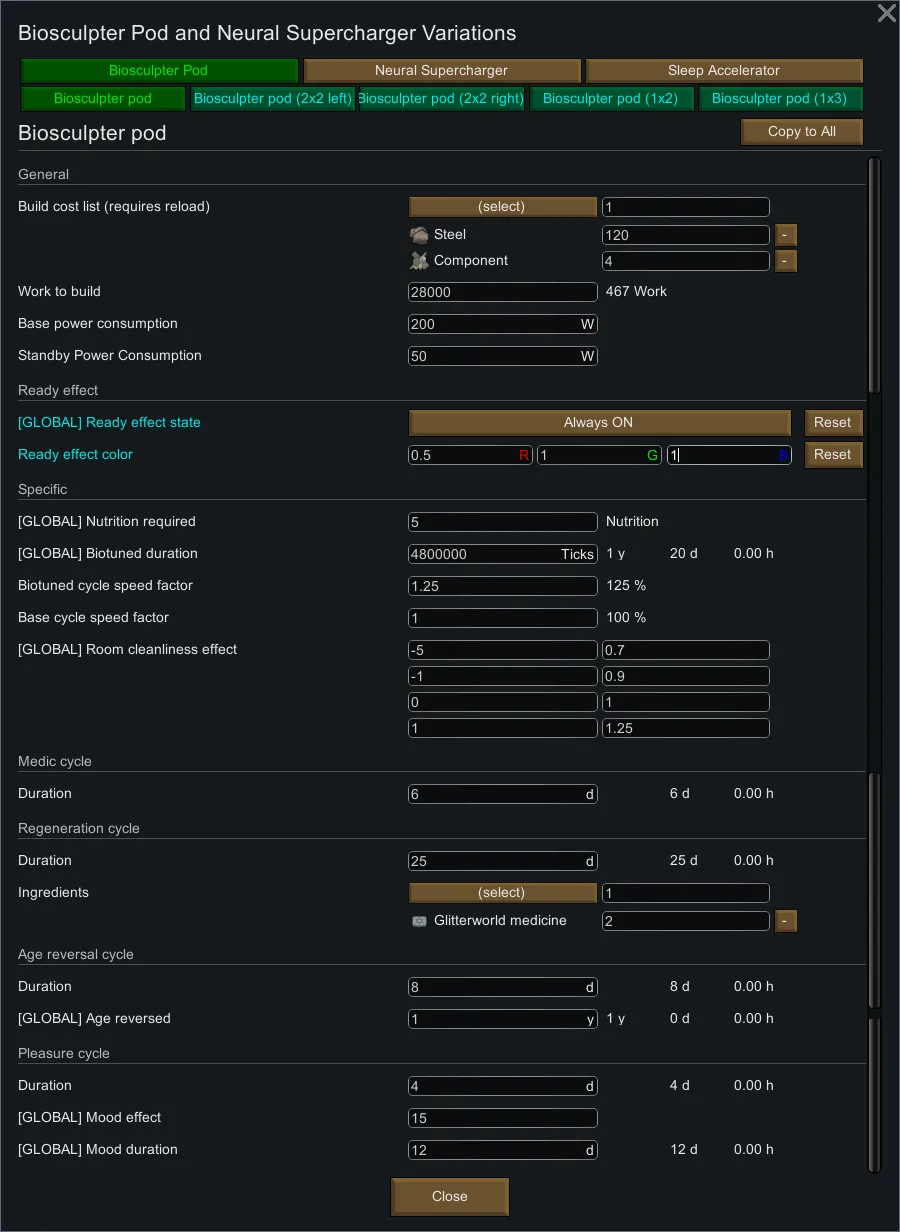
Task: Open the Build cost list select dropdown
Action: (502, 207)
